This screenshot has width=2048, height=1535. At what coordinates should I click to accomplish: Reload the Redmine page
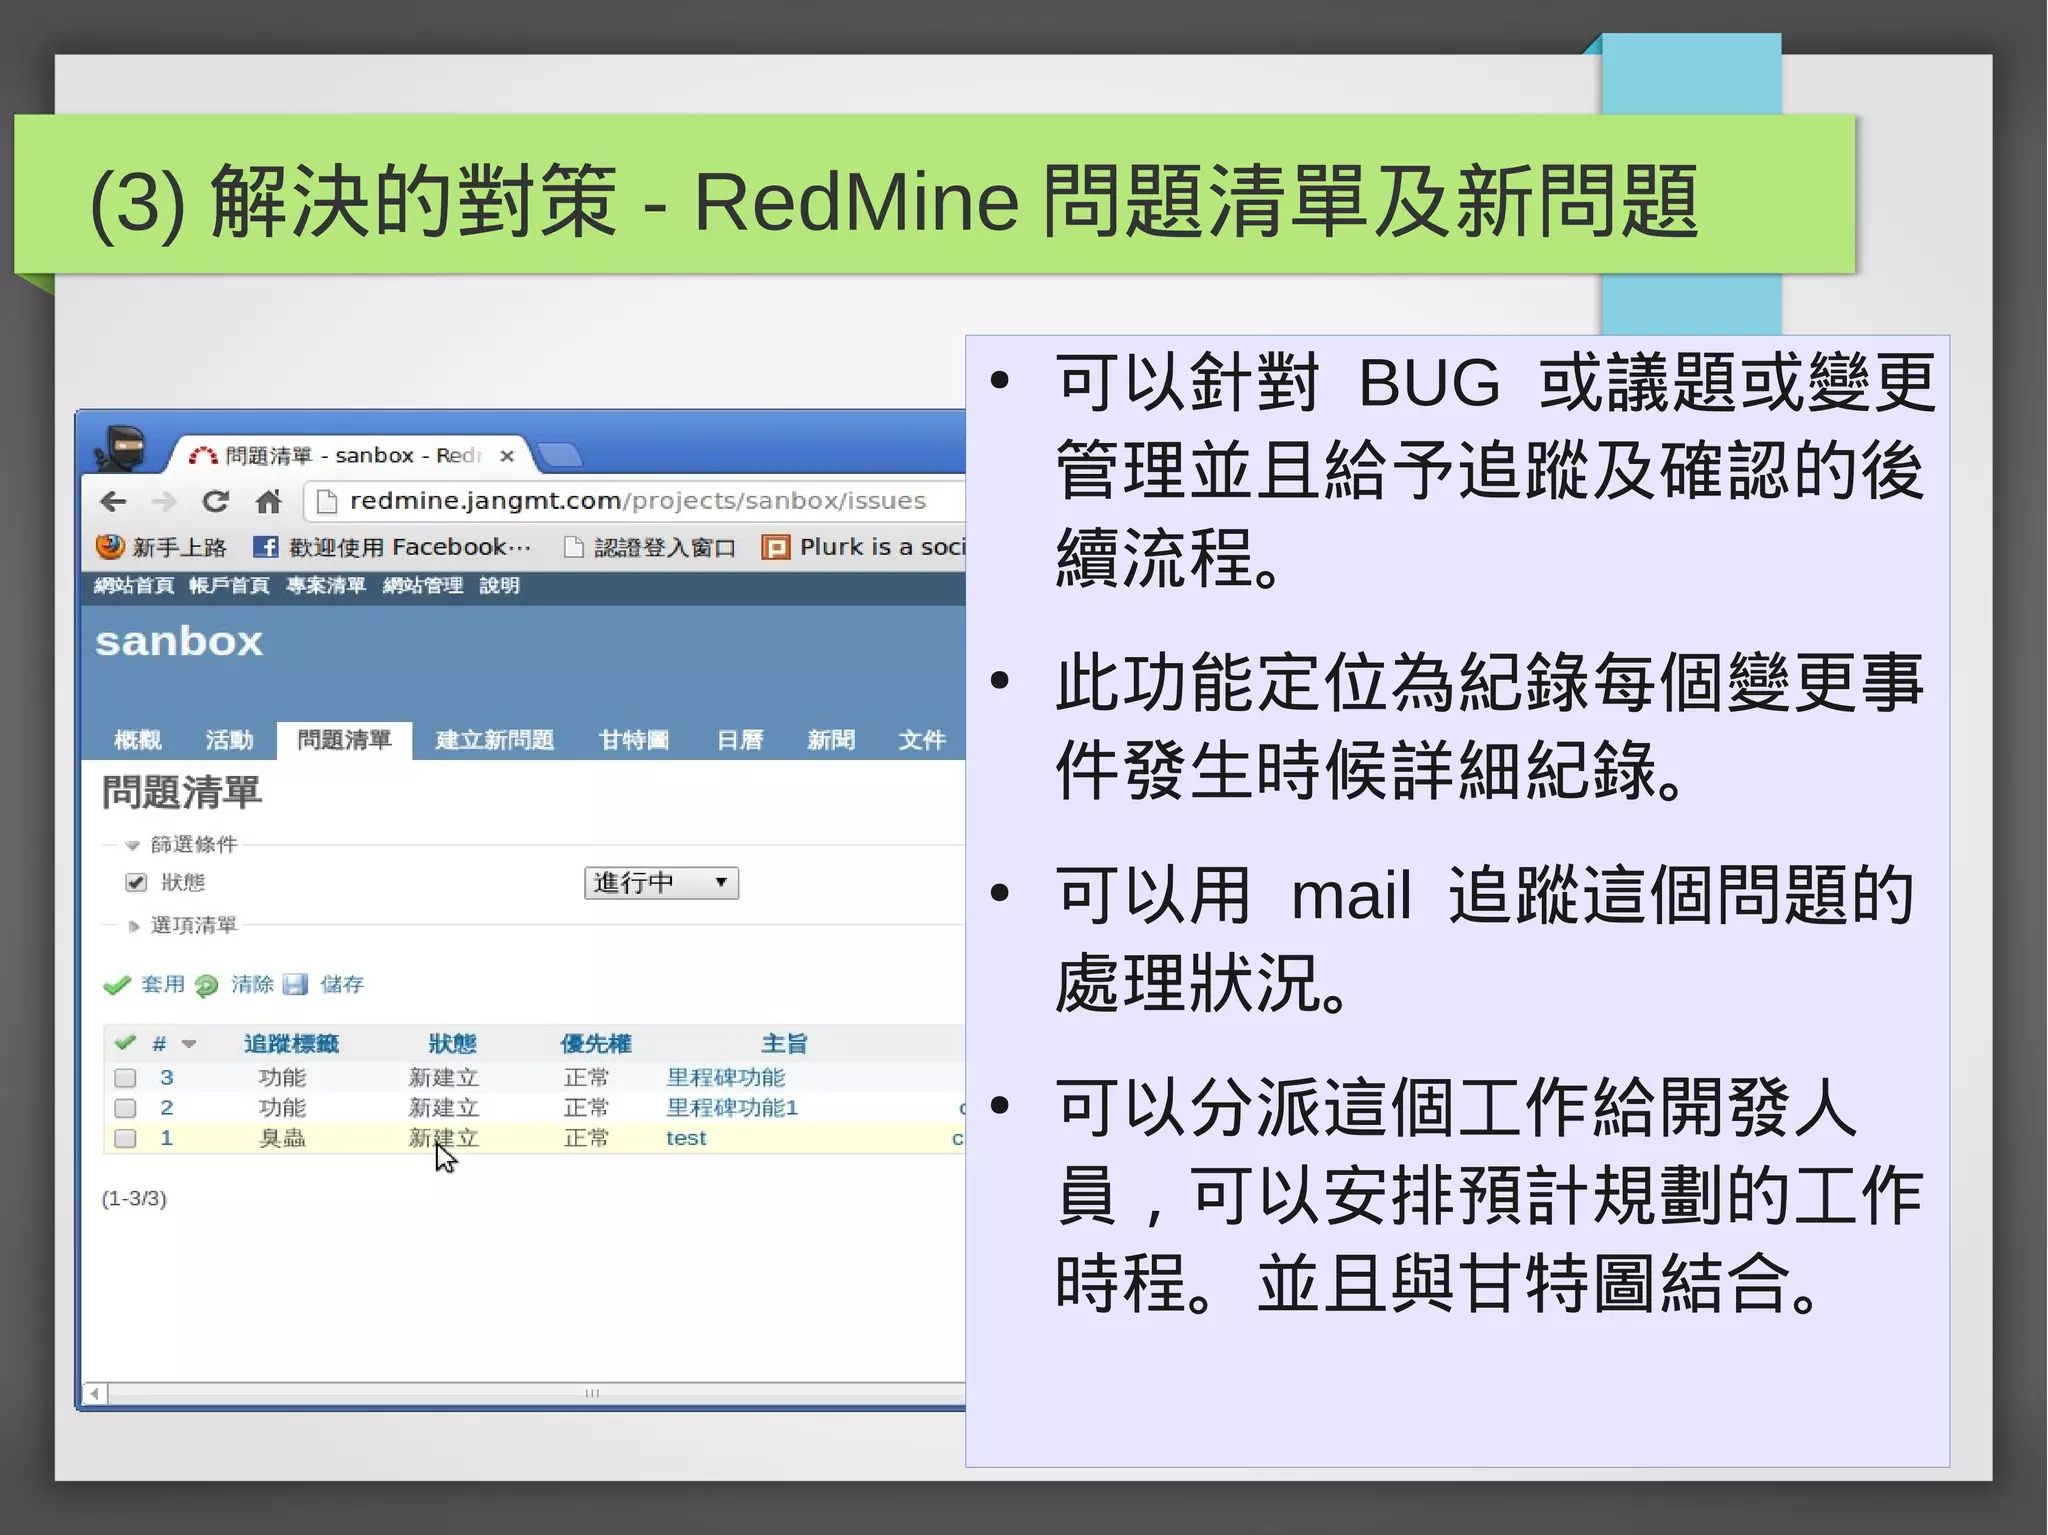click(x=215, y=501)
